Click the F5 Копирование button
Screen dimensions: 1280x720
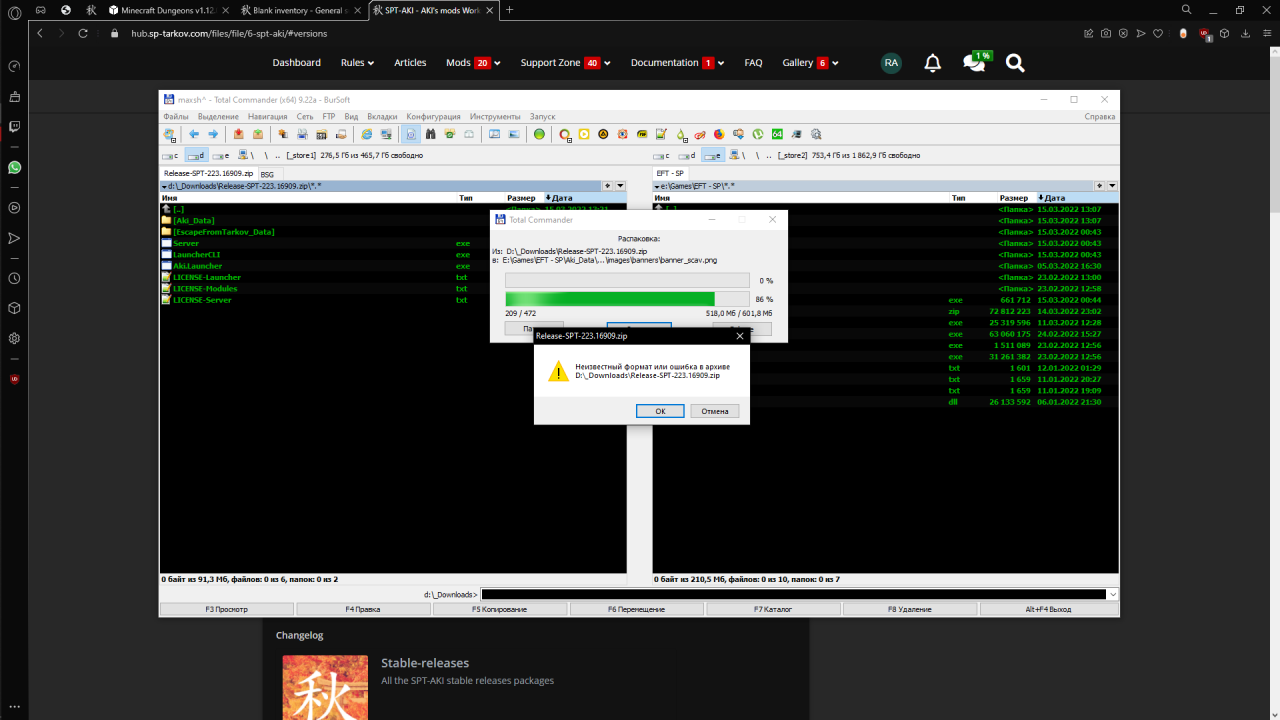[500, 609]
